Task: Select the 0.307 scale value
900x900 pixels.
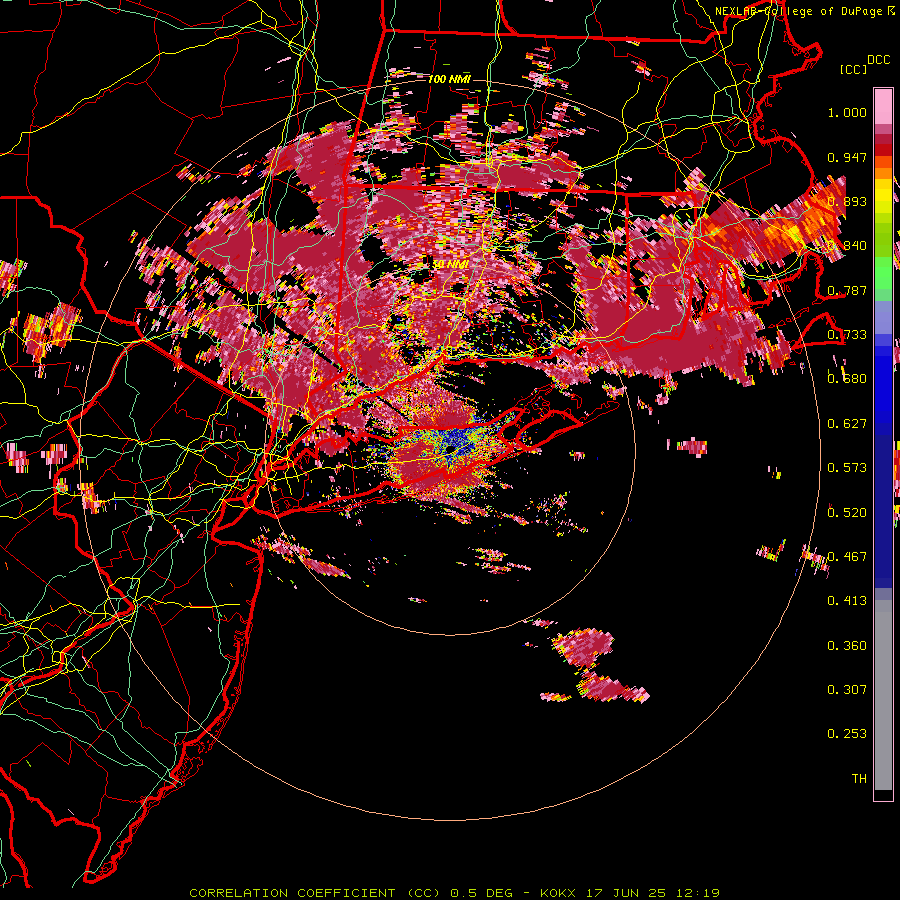Action: (847, 690)
